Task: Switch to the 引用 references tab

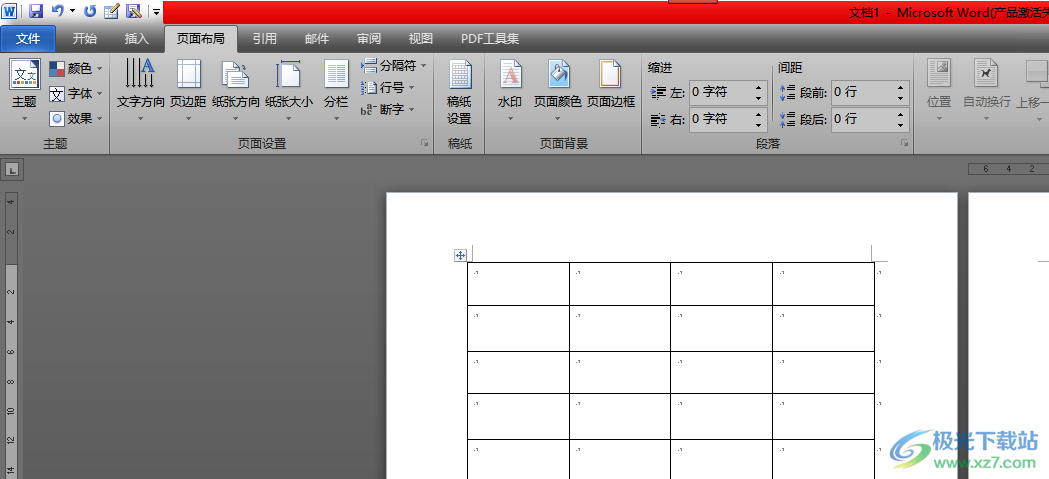Action: click(264, 39)
